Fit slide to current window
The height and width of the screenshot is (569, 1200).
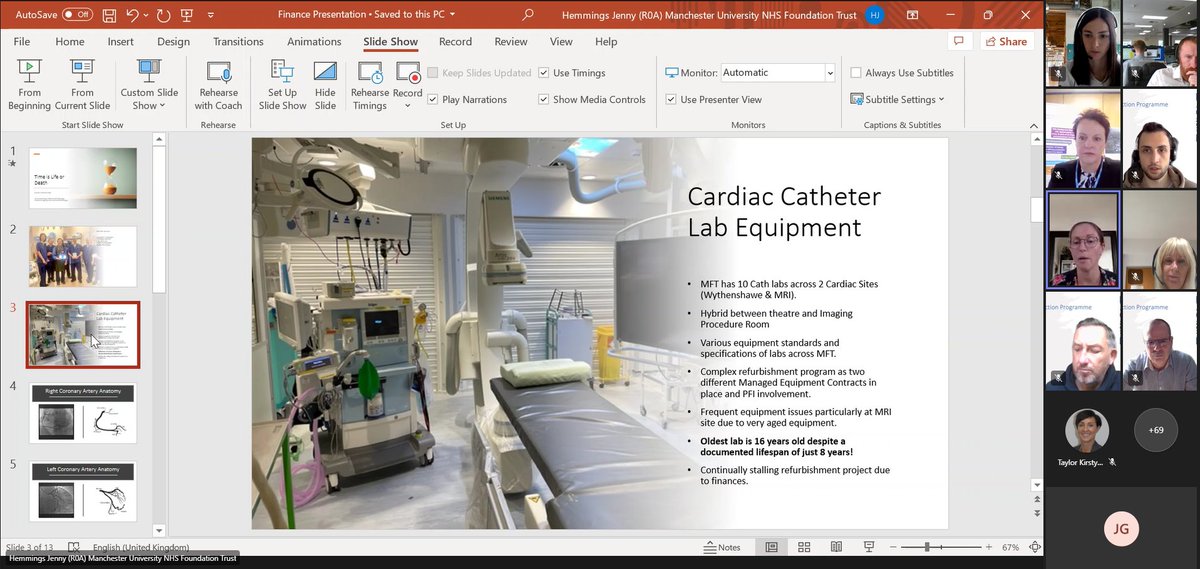1034,547
